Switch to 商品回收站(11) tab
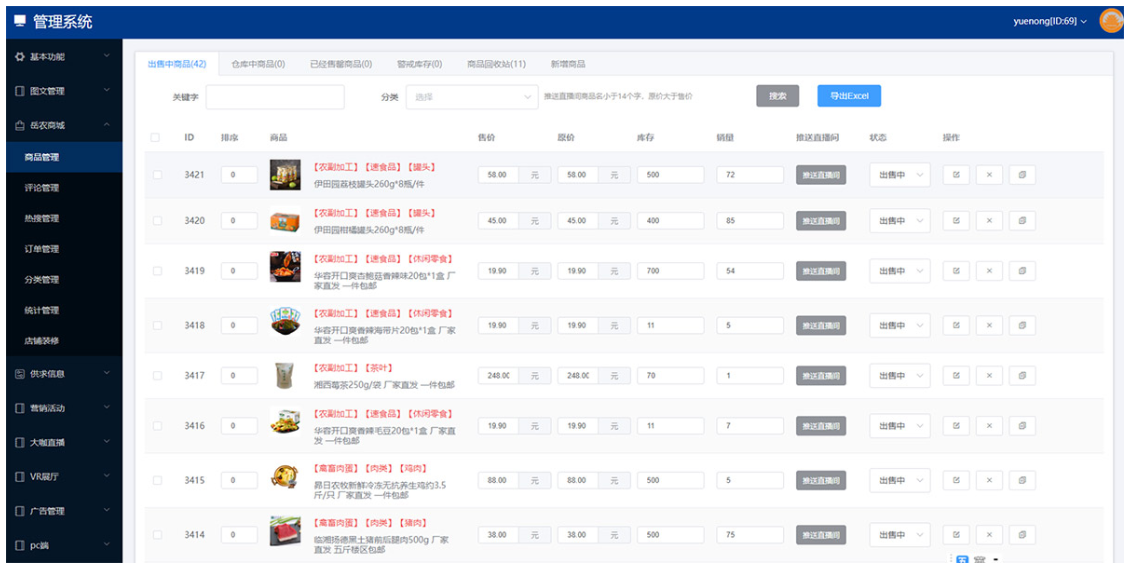Screen dimensions: 1129x571 tap(496, 64)
